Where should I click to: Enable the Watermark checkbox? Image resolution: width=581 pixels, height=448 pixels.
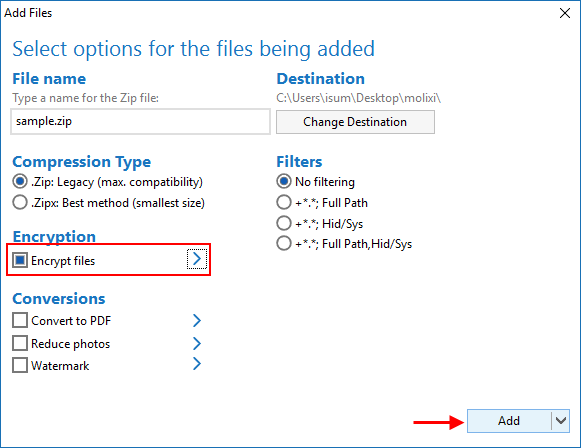coord(20,365)
